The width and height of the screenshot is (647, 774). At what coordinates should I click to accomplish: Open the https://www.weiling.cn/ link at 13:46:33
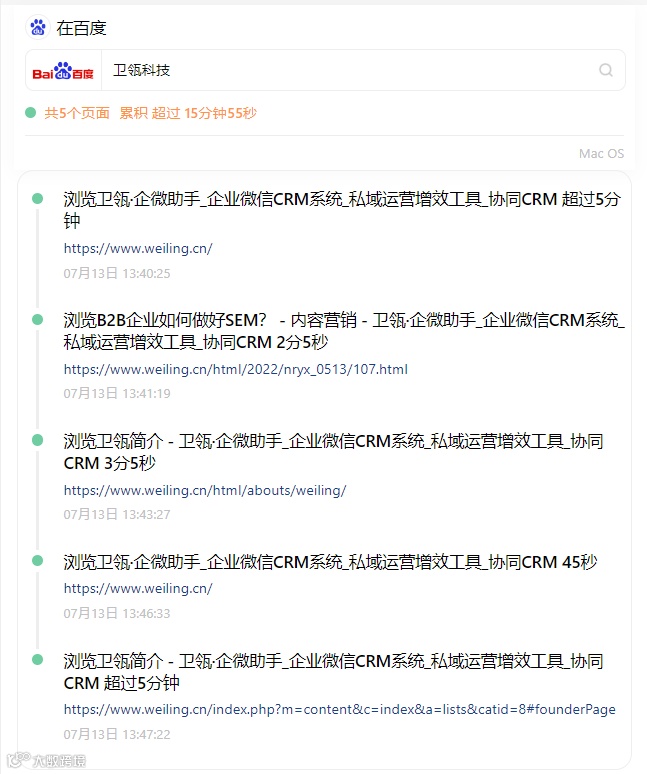pyautogui.click(x=138, y=588)
